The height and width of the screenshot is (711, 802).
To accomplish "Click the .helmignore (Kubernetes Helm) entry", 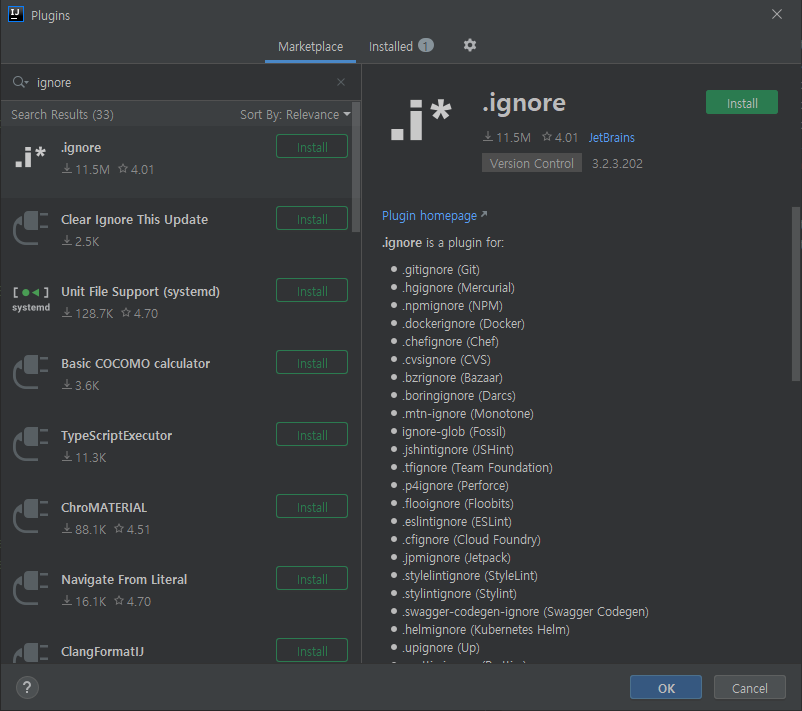I will [485, 630].
